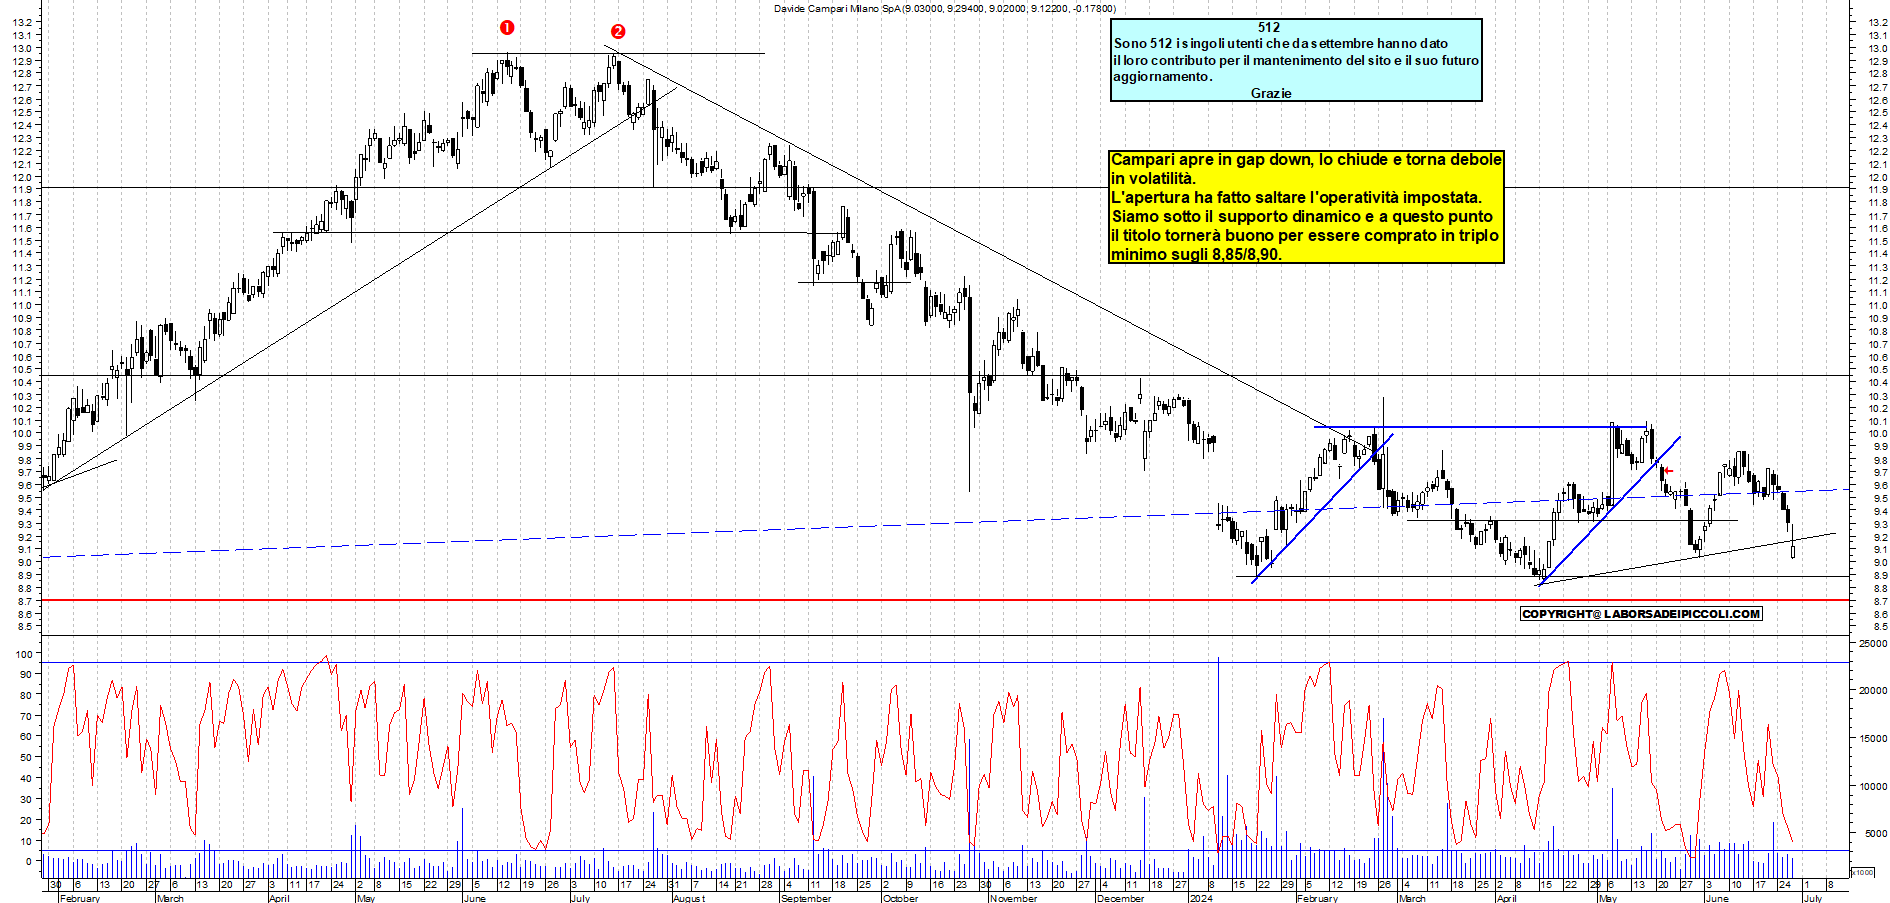Click the "December" month label on the time axis
This screenshot has height=903, width=1890.
tap(1120, 898)
